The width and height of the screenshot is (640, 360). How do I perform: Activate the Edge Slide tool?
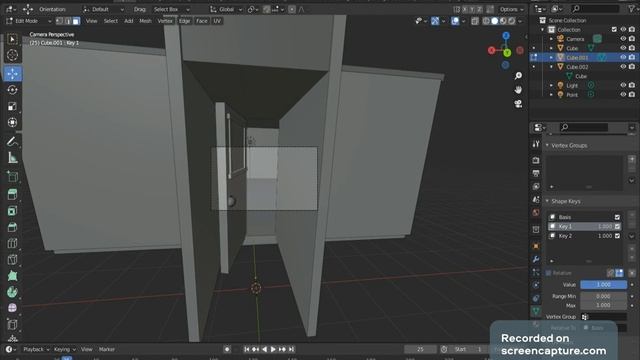point(12,325)
